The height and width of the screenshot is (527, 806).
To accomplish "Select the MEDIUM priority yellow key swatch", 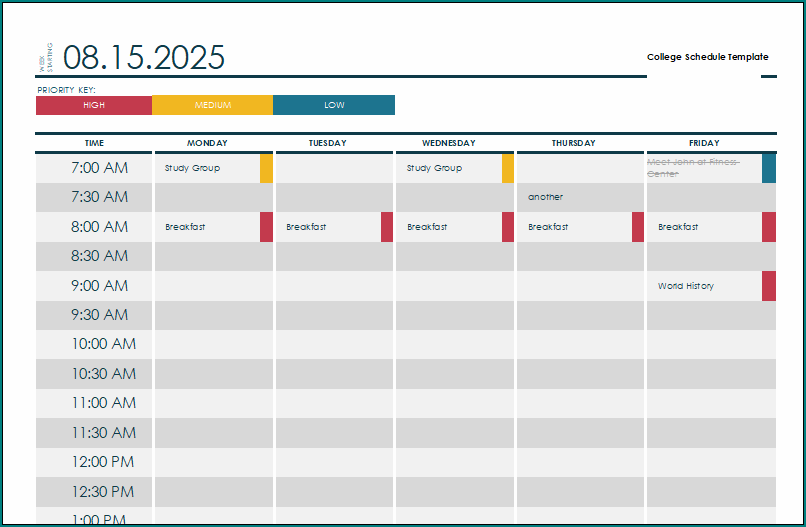I will tap(212, 105).
